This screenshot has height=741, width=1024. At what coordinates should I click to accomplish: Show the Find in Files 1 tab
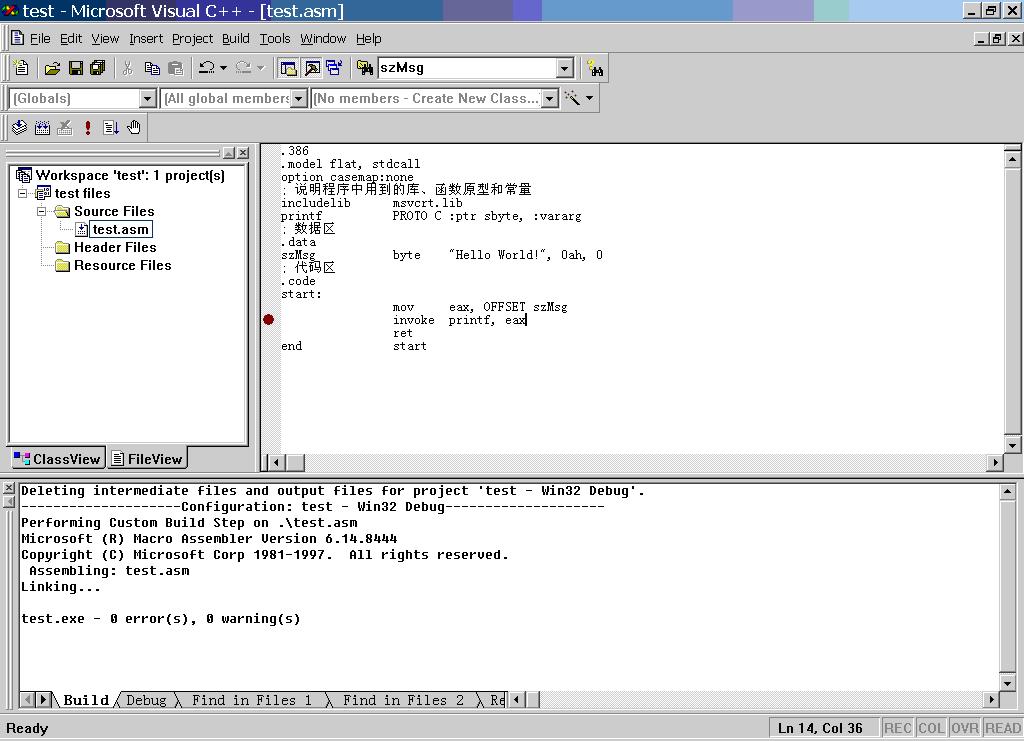[251, 700]
